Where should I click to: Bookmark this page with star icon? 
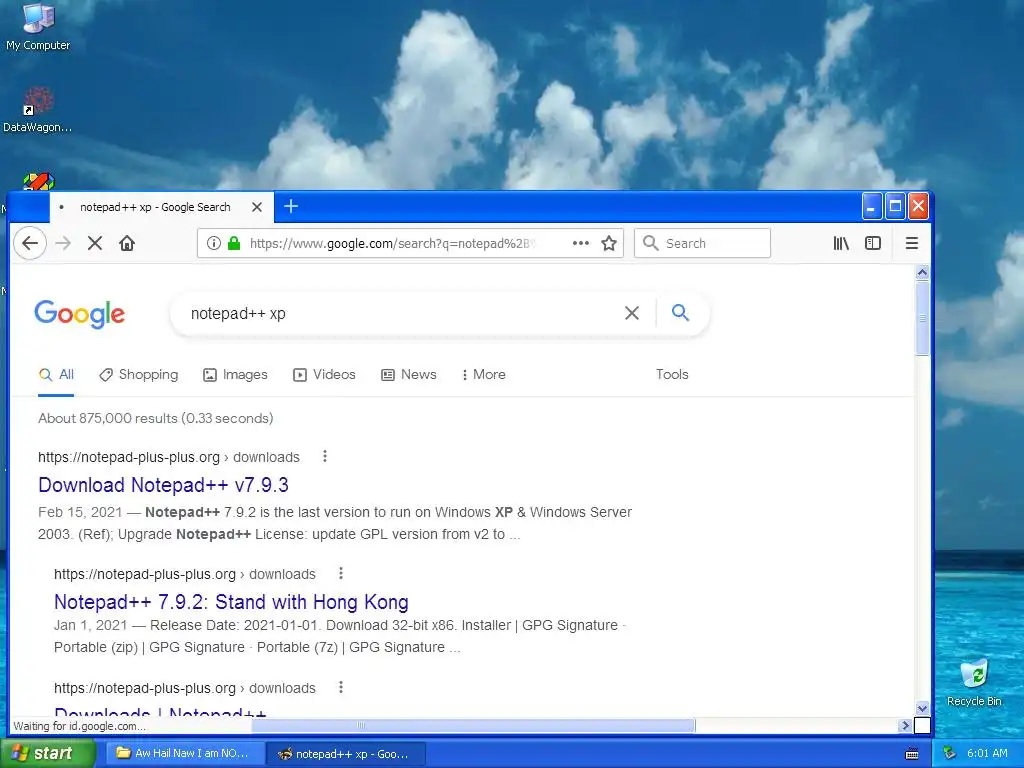coord(609,244)
